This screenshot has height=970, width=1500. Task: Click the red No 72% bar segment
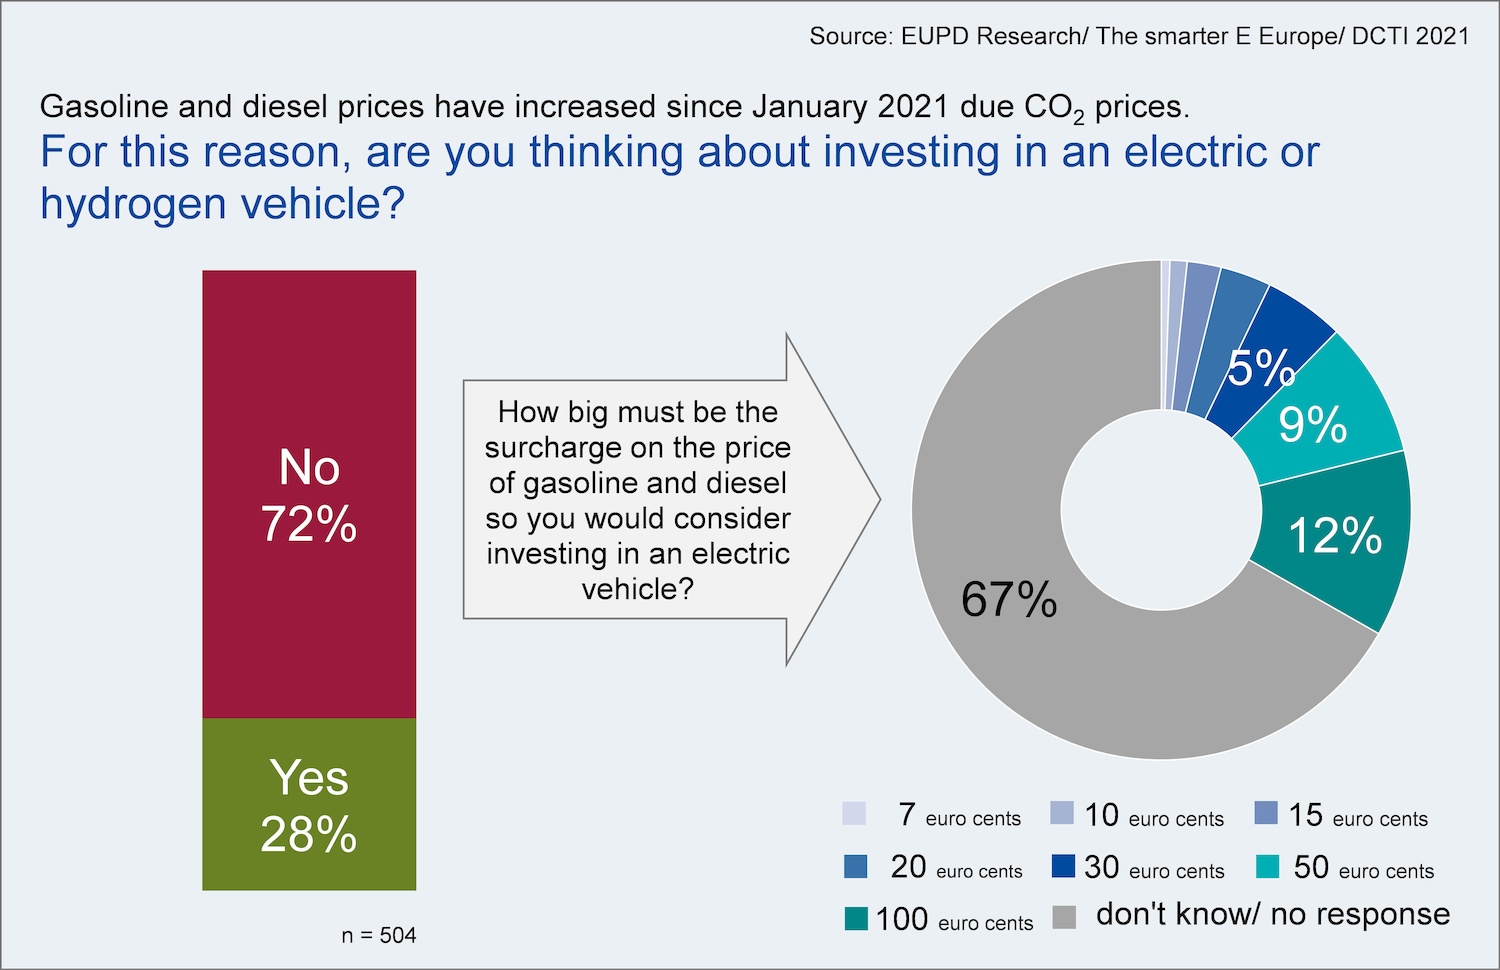pyautogui.click(x=309, y=494)
